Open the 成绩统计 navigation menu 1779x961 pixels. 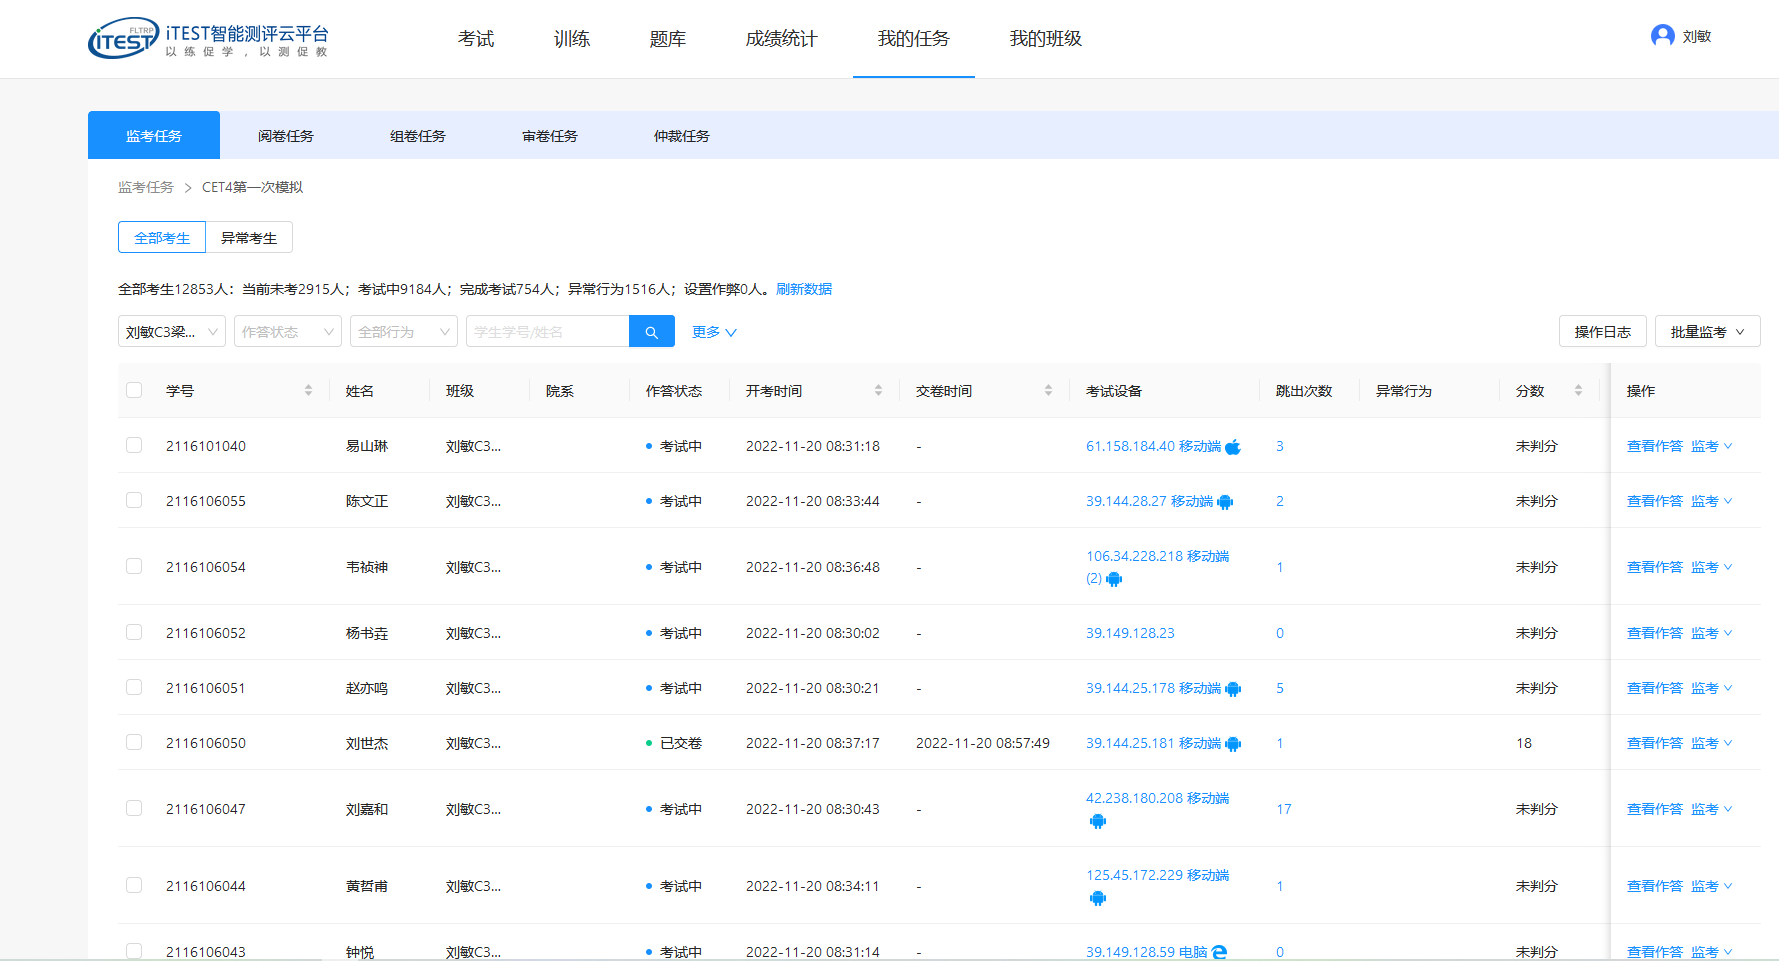(x=781, y=39)
